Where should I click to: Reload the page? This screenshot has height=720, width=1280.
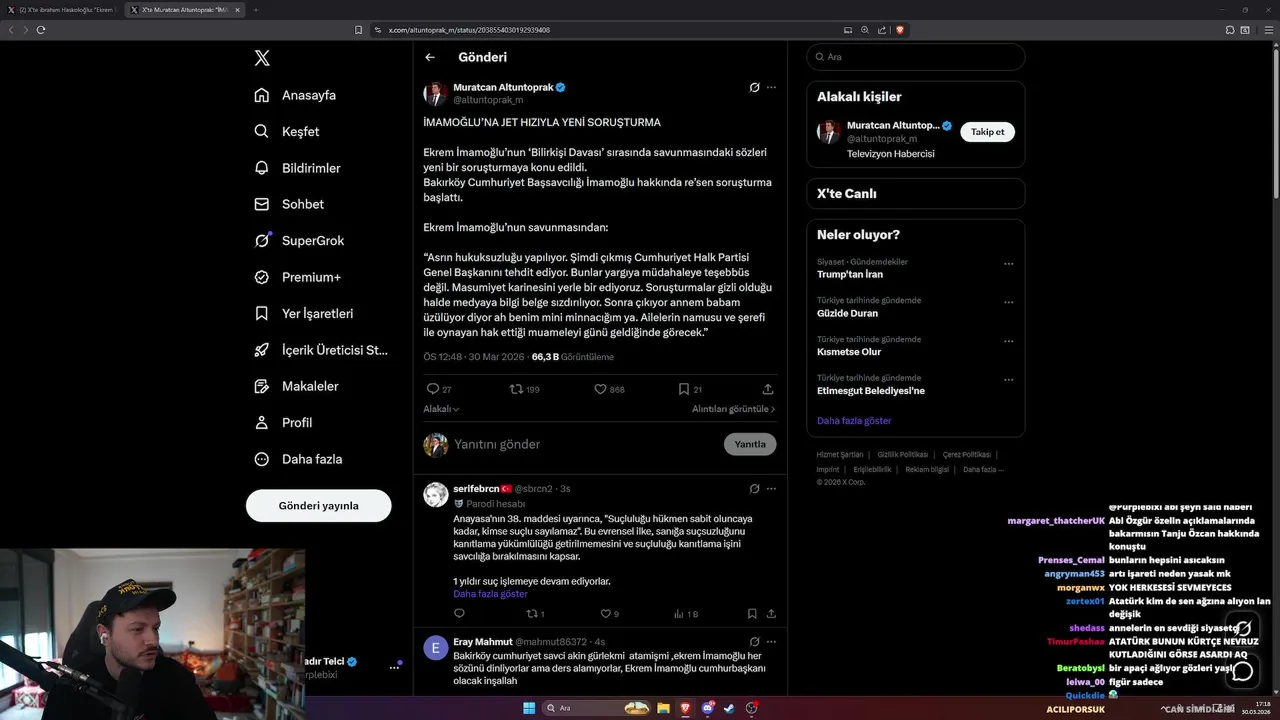(x=41, y=30)
